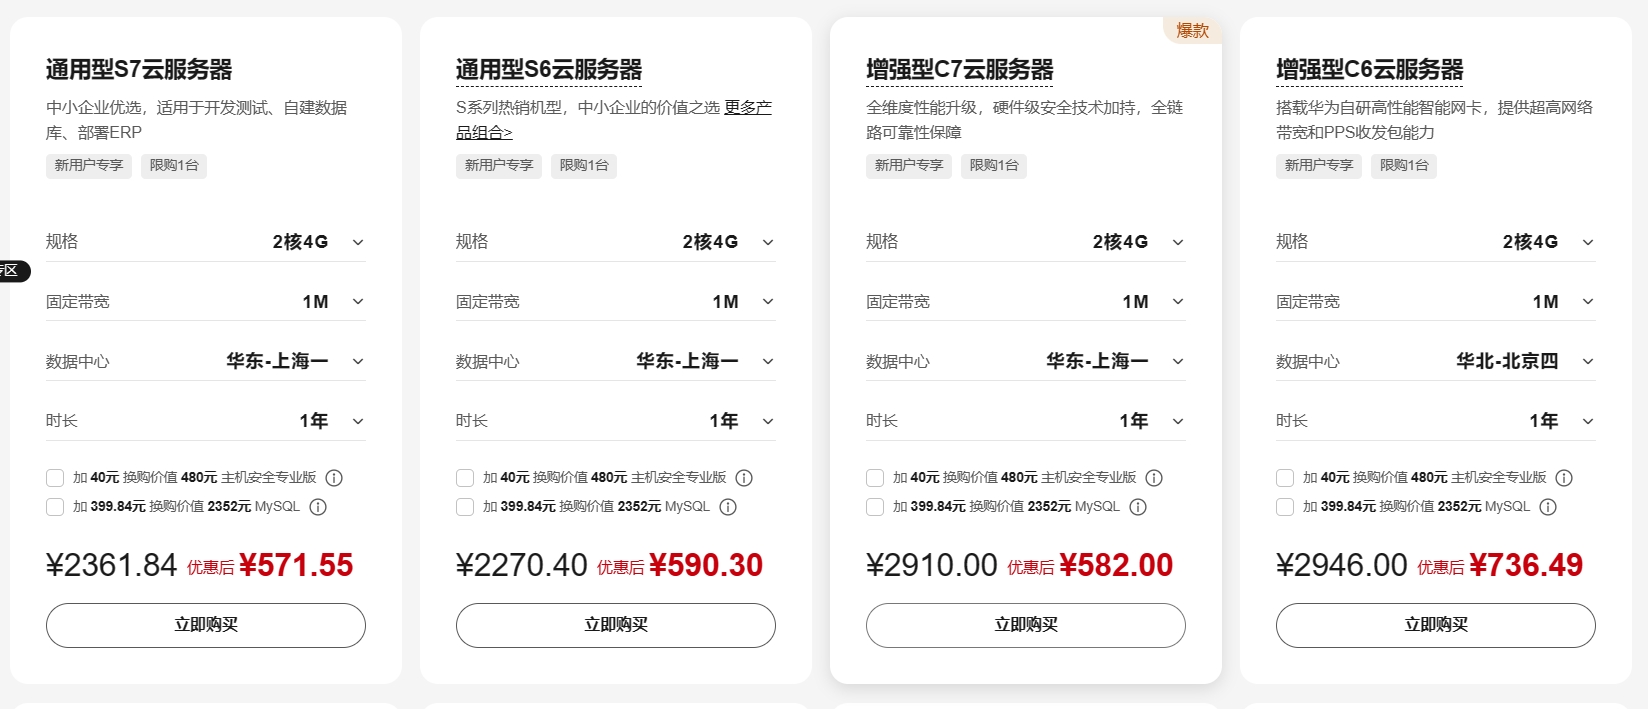Open the 时长 dropdown on C7 card
Image resolution: width=1648 pixels, height=709 pixels.
1178,420
